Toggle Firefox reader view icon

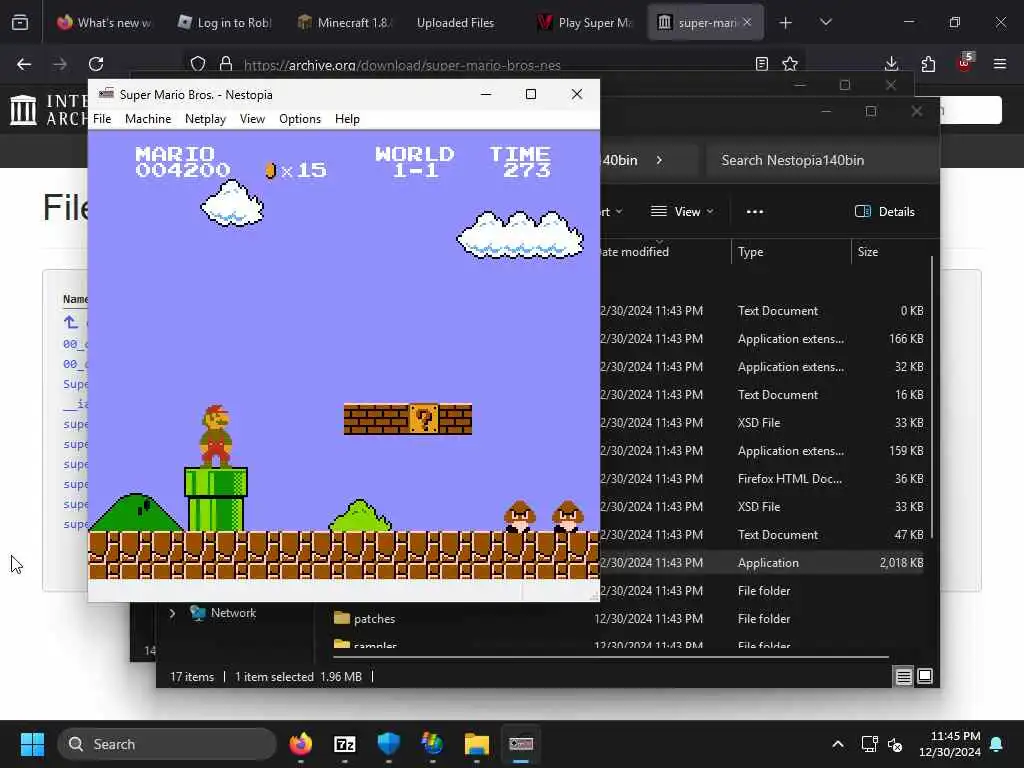pyautogui.click(x=761, y=64)
